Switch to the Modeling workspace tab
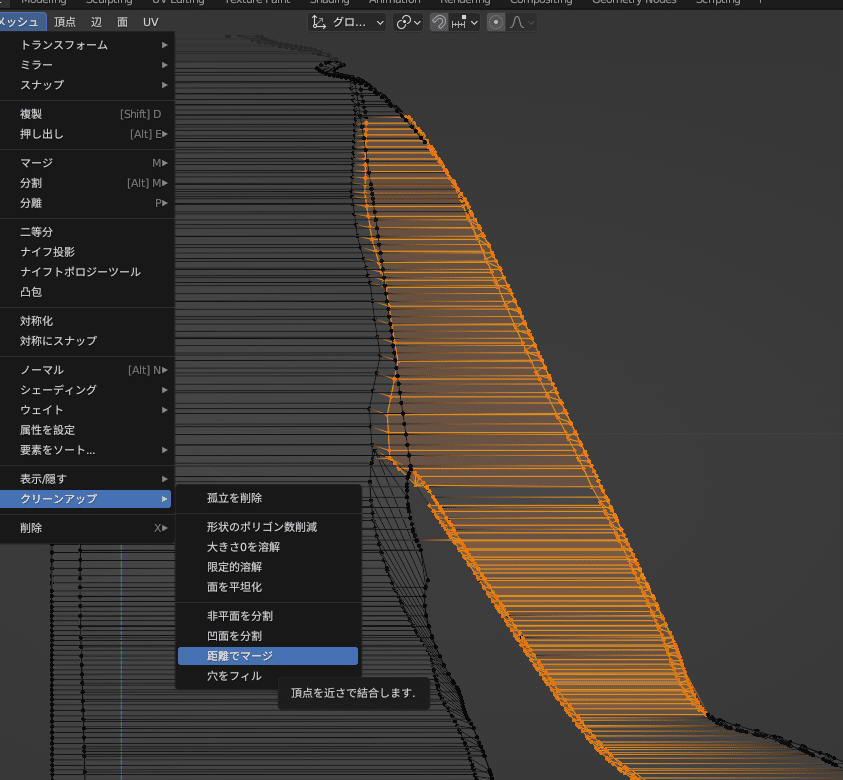The width and height of the screenshot is (843, 780). click(44, 2)
